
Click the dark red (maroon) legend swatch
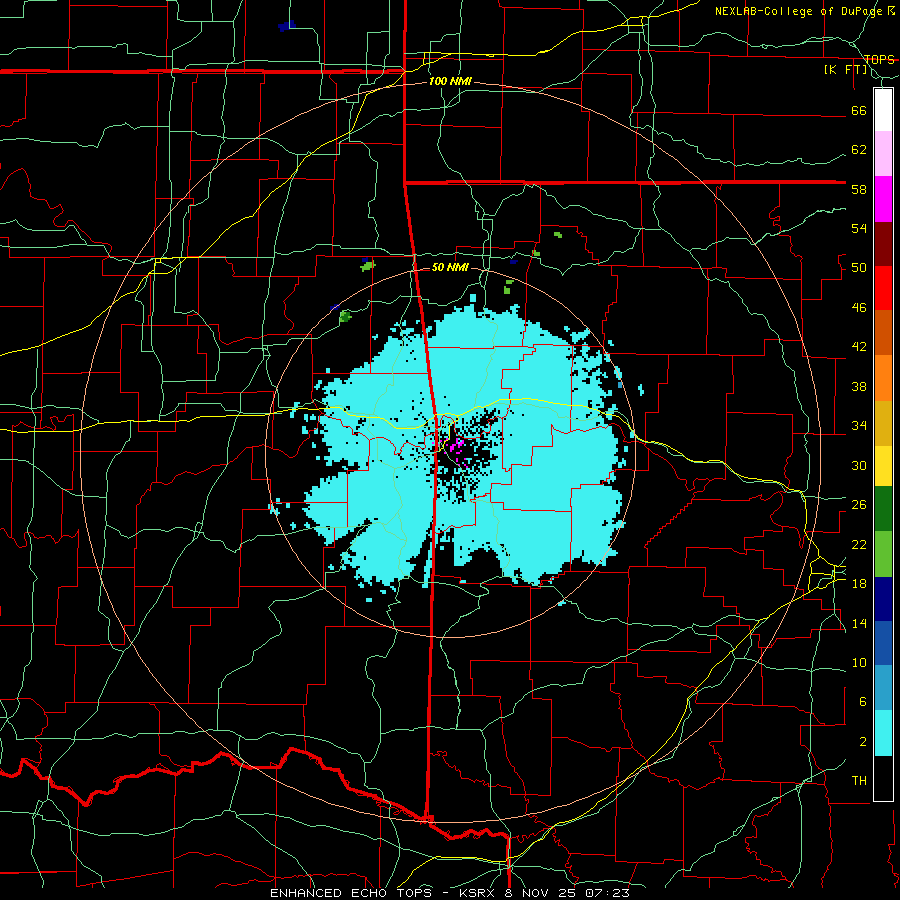point(883,244)
